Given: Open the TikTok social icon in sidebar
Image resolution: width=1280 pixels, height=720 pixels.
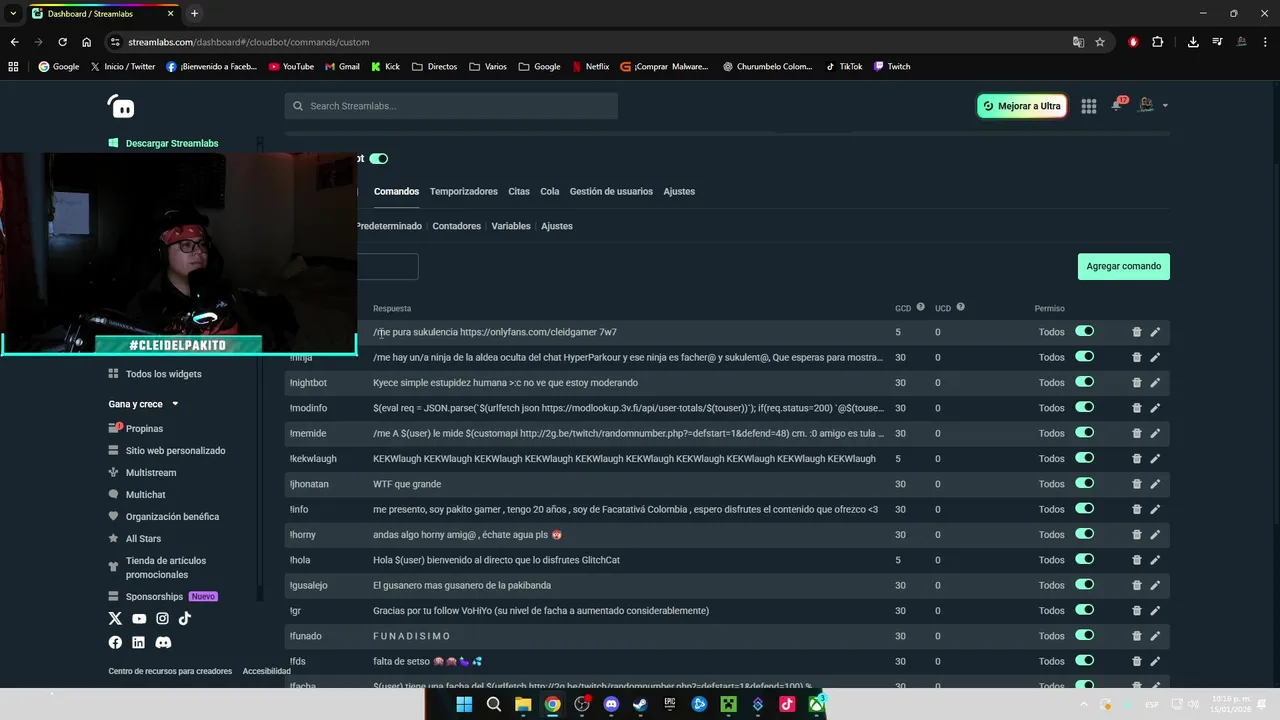Looking at the screenshot, I should pos(185,619).
